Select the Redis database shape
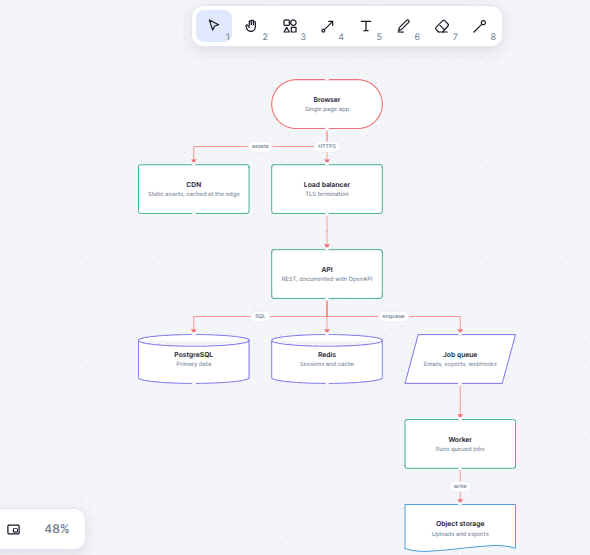 (x=327, y=359)
